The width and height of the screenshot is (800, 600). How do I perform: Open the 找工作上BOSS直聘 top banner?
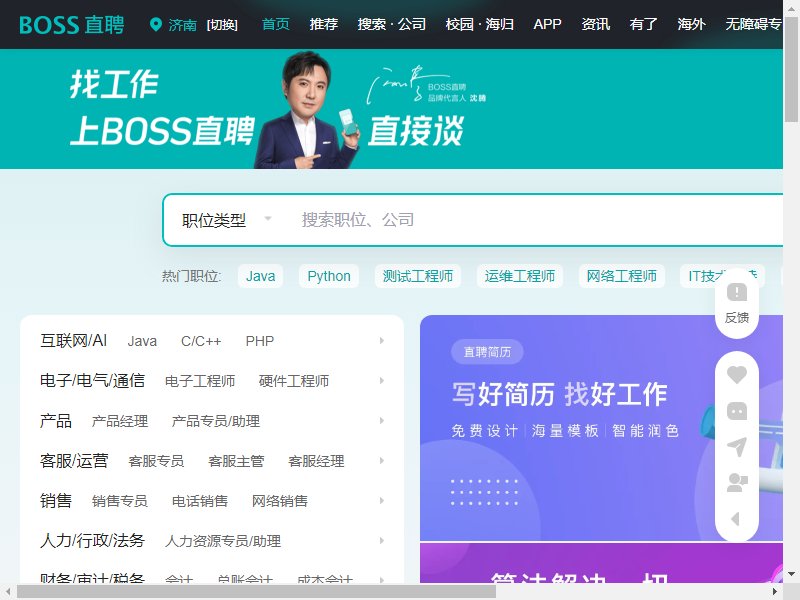(x=391, y=109)
